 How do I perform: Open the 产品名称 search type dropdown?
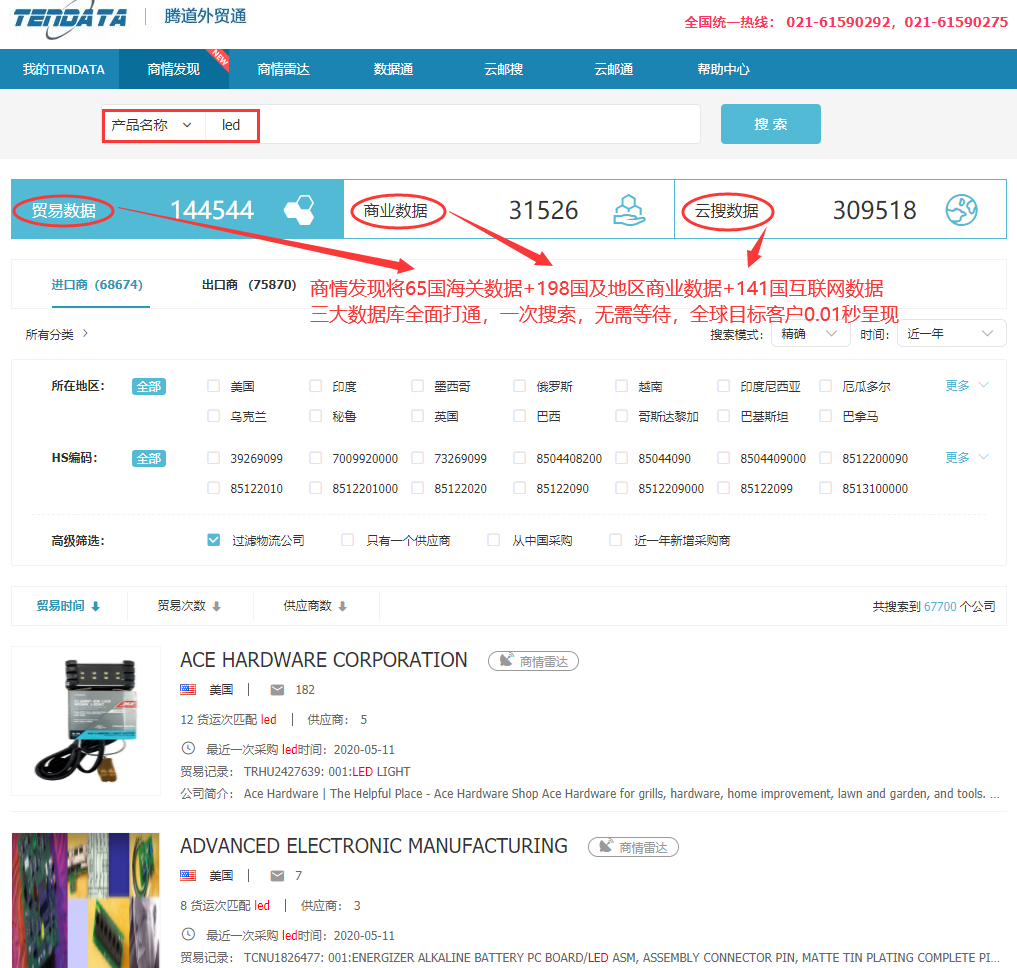click(x=157, y=124)
